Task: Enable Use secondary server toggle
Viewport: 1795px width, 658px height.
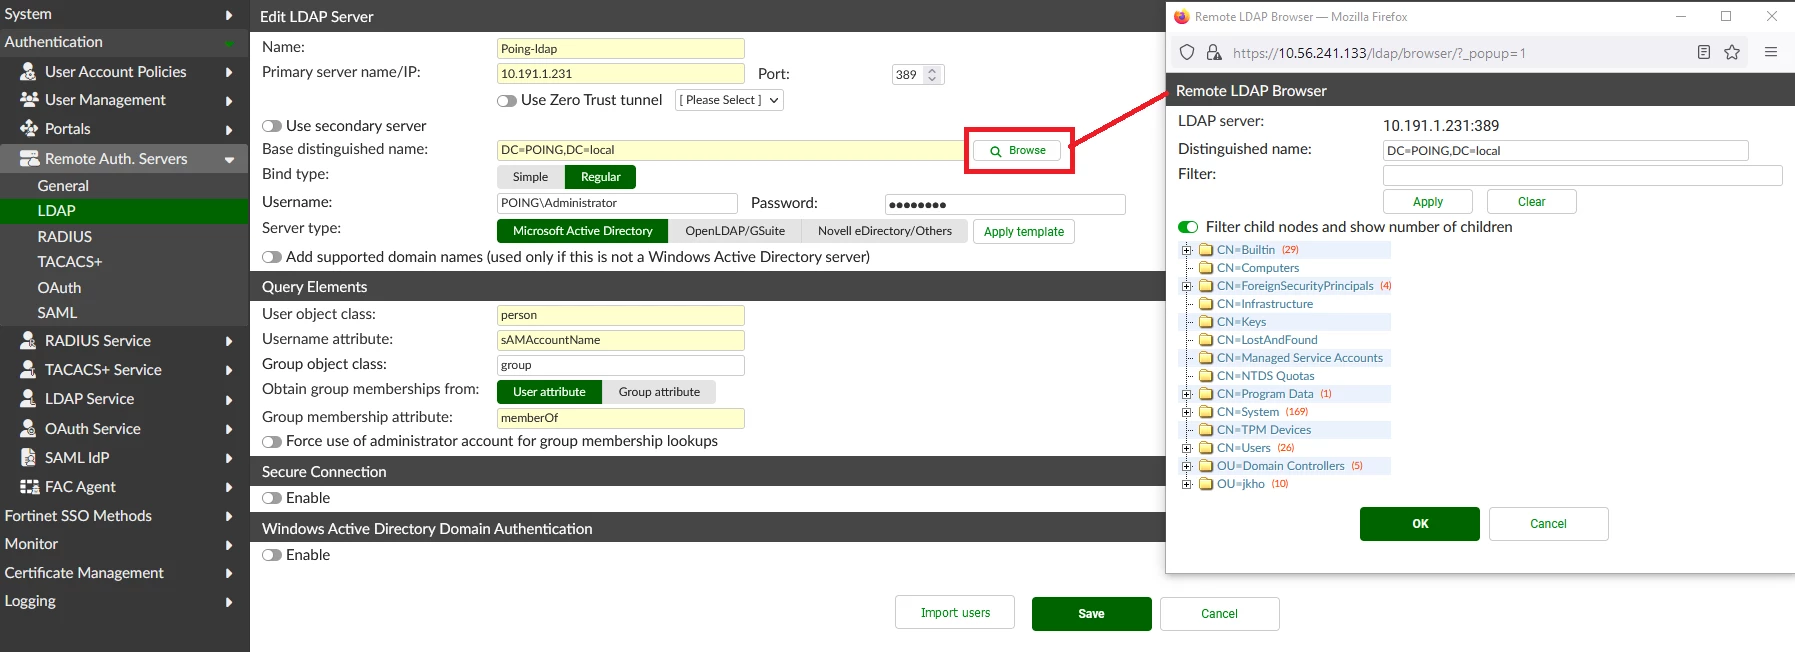Action: pos(272,126)
